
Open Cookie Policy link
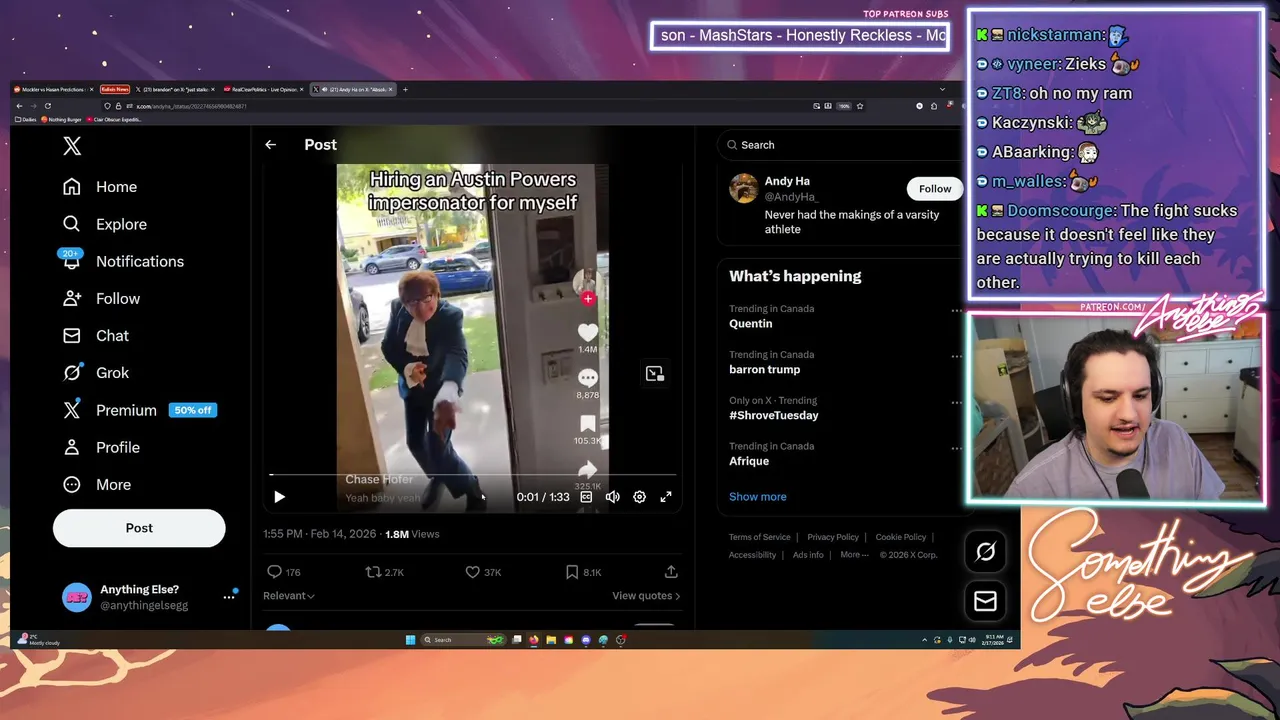pyautogui.click(x=901, y=537)
